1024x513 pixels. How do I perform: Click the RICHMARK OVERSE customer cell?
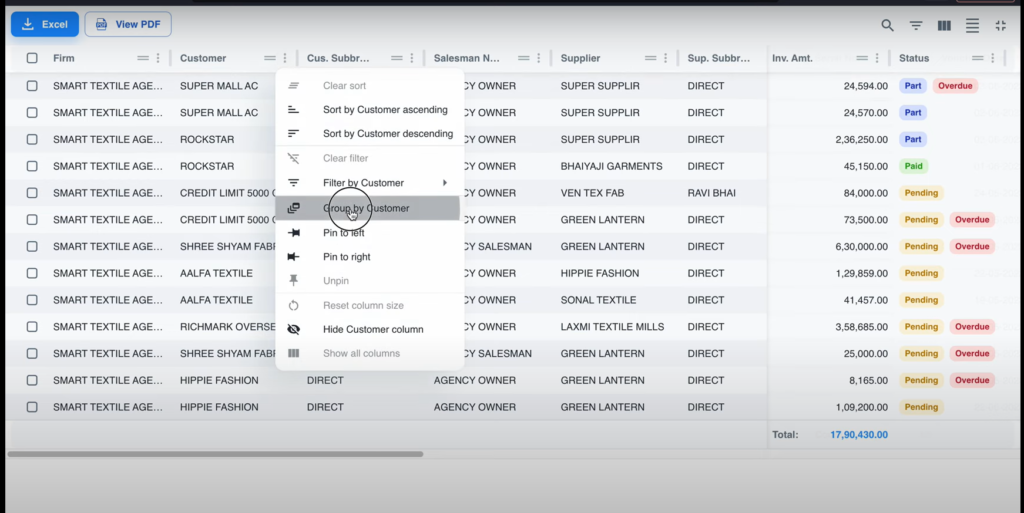(x=227, y=326)
